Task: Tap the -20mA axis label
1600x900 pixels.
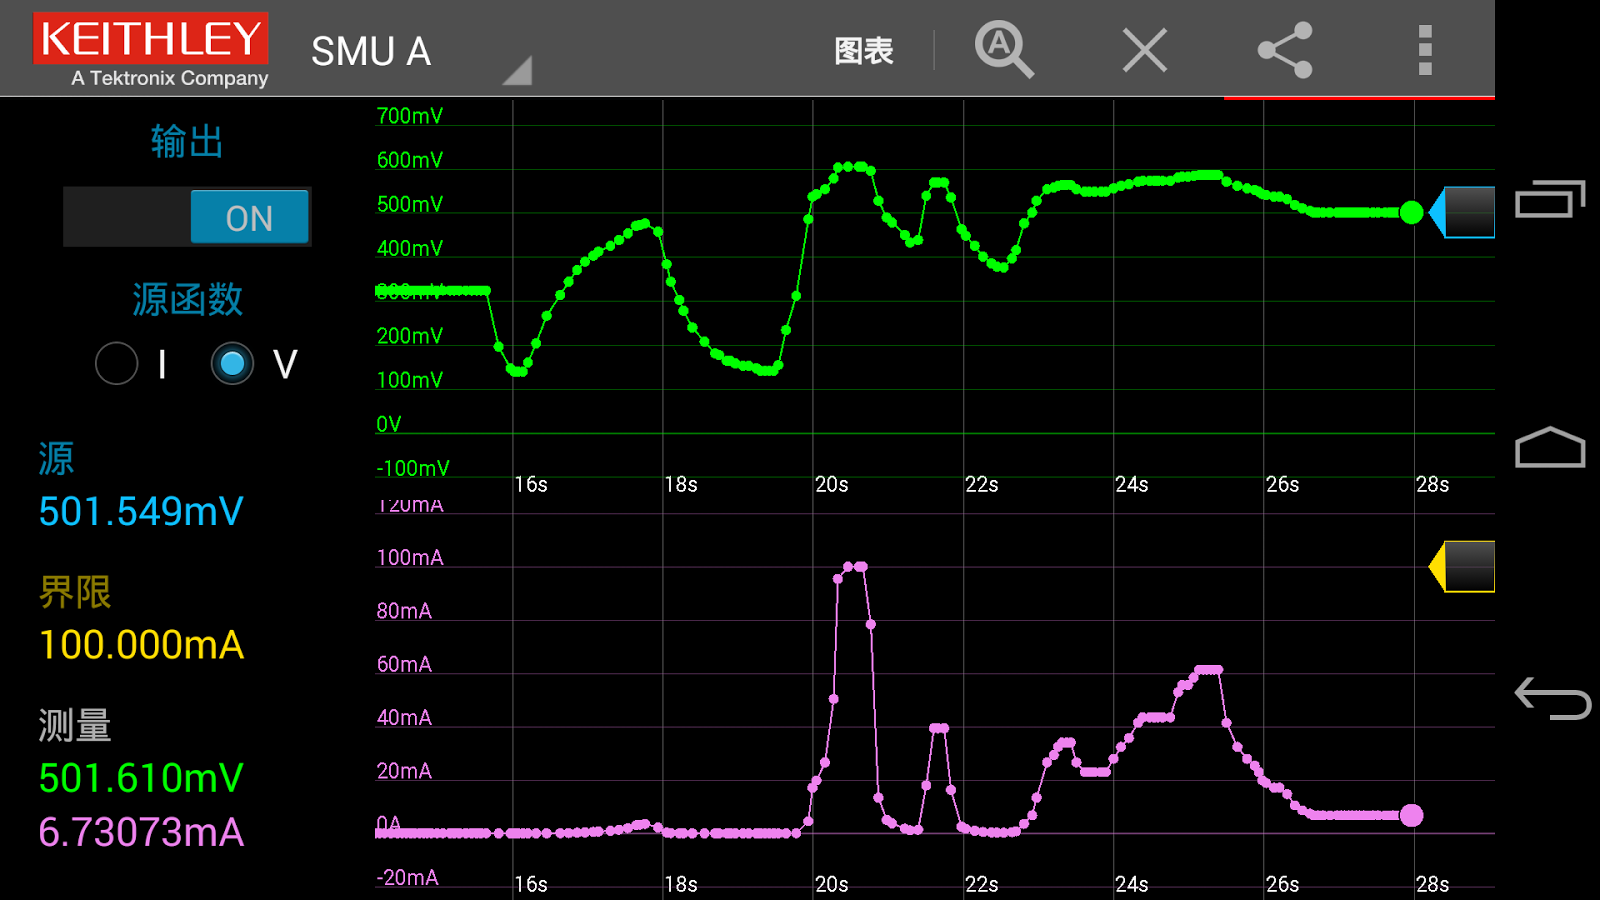Action: 407,877
